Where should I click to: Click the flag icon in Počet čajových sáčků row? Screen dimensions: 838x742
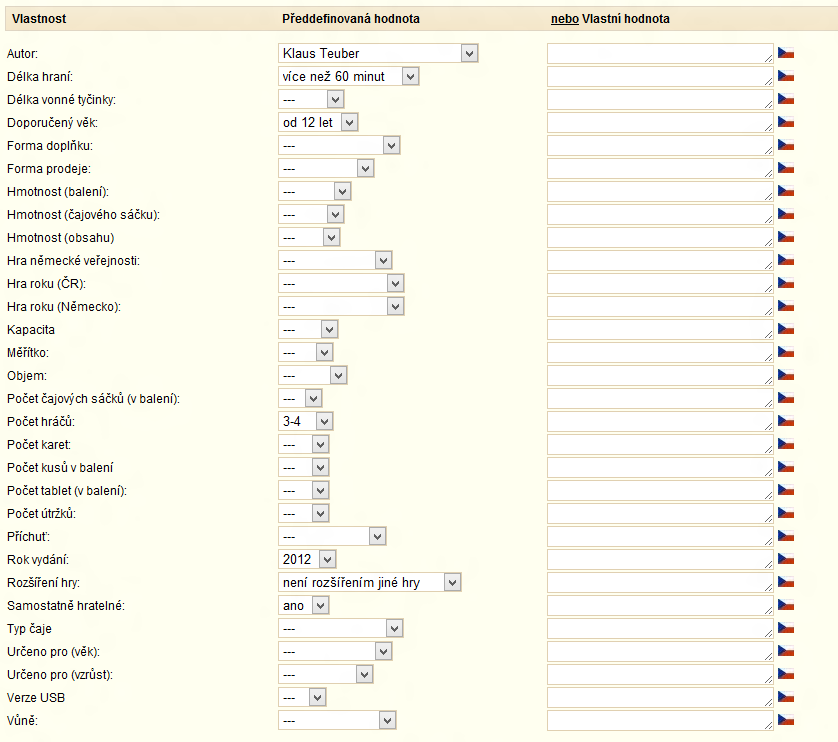point(786,398)
